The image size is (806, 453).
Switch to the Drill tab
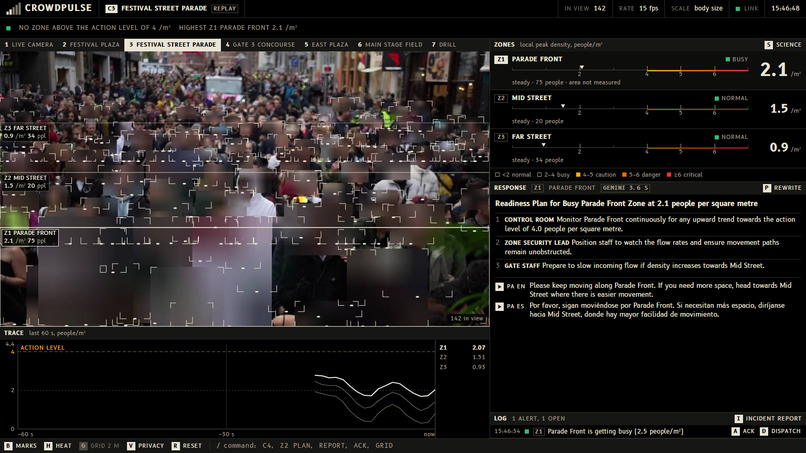(444, 45)
